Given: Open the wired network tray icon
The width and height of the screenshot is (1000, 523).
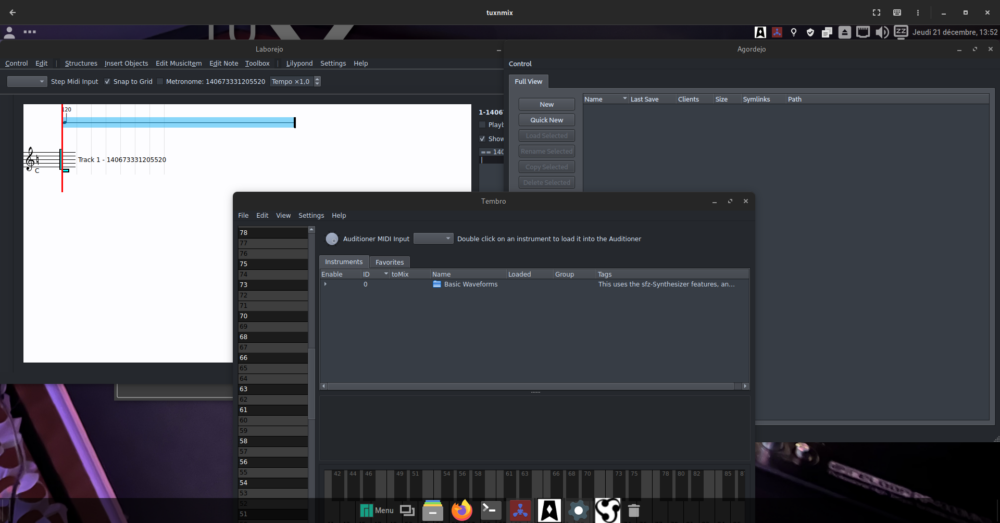Looking at the screenshot, I should tap(863, 32).
